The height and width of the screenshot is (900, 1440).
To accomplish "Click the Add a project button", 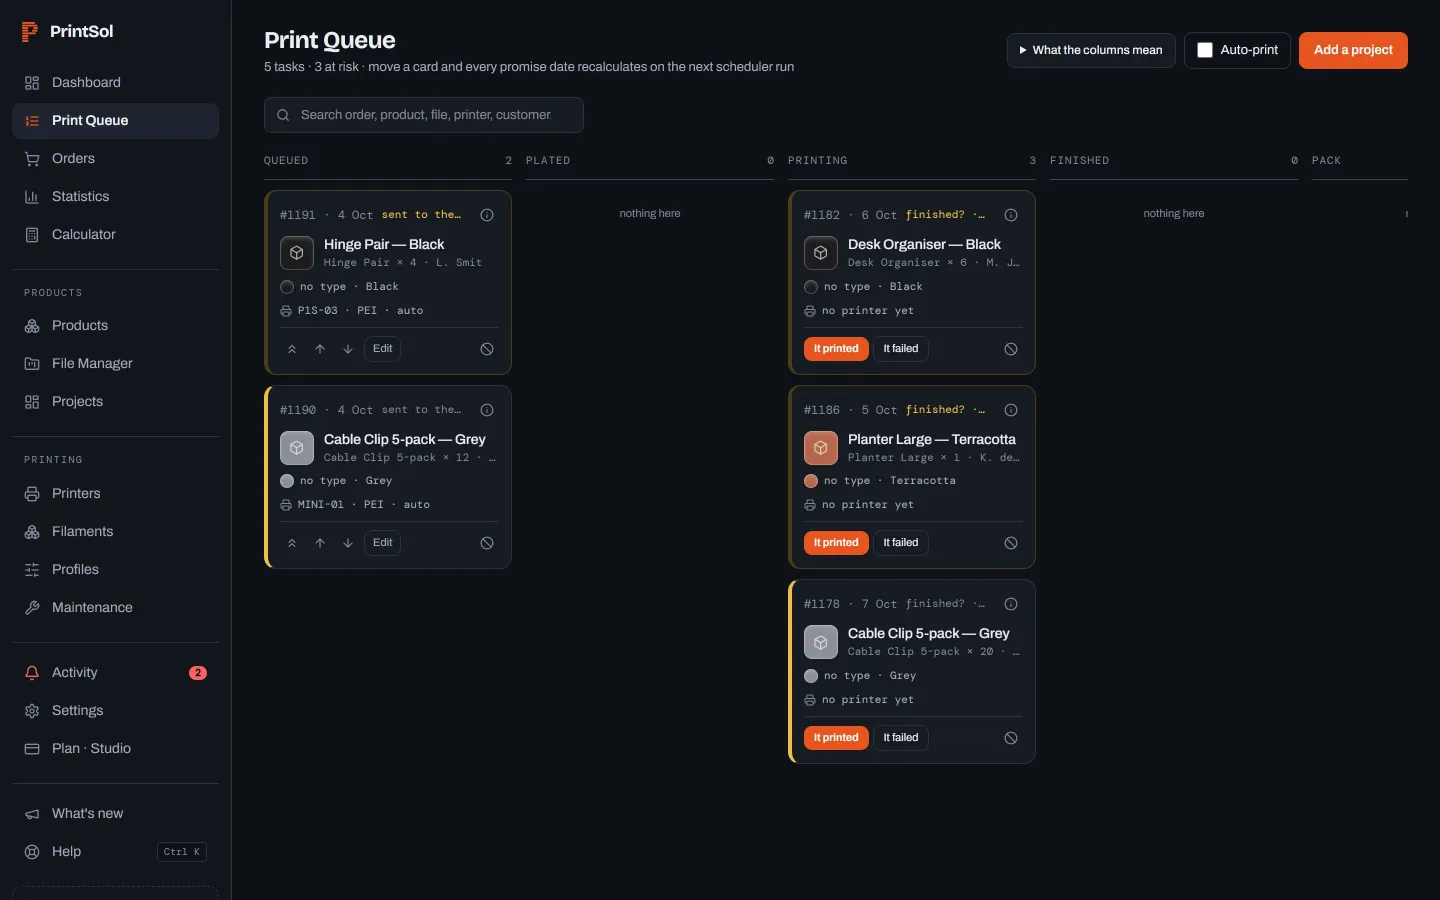I will tap(1353, 50).
